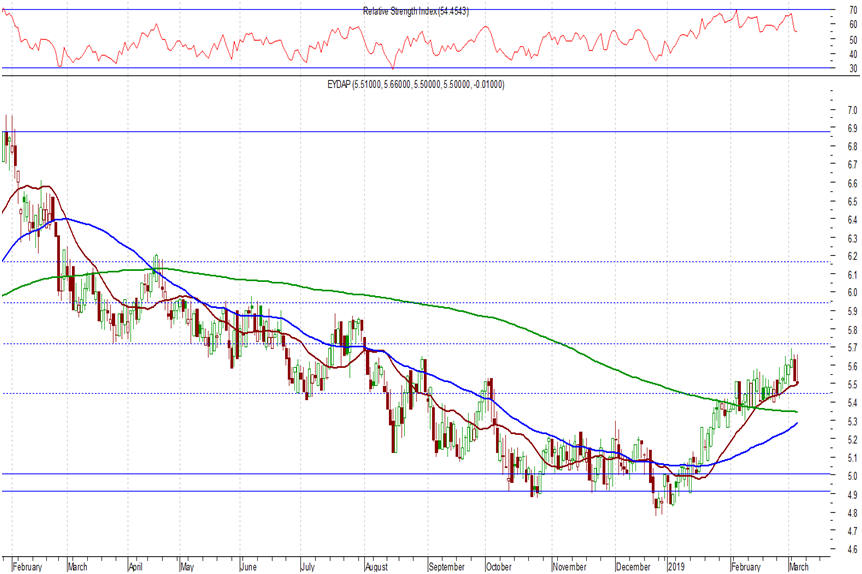This screenshot has height=574, width=862.
Task: Select the October date label
Action: tap(499, 566)
